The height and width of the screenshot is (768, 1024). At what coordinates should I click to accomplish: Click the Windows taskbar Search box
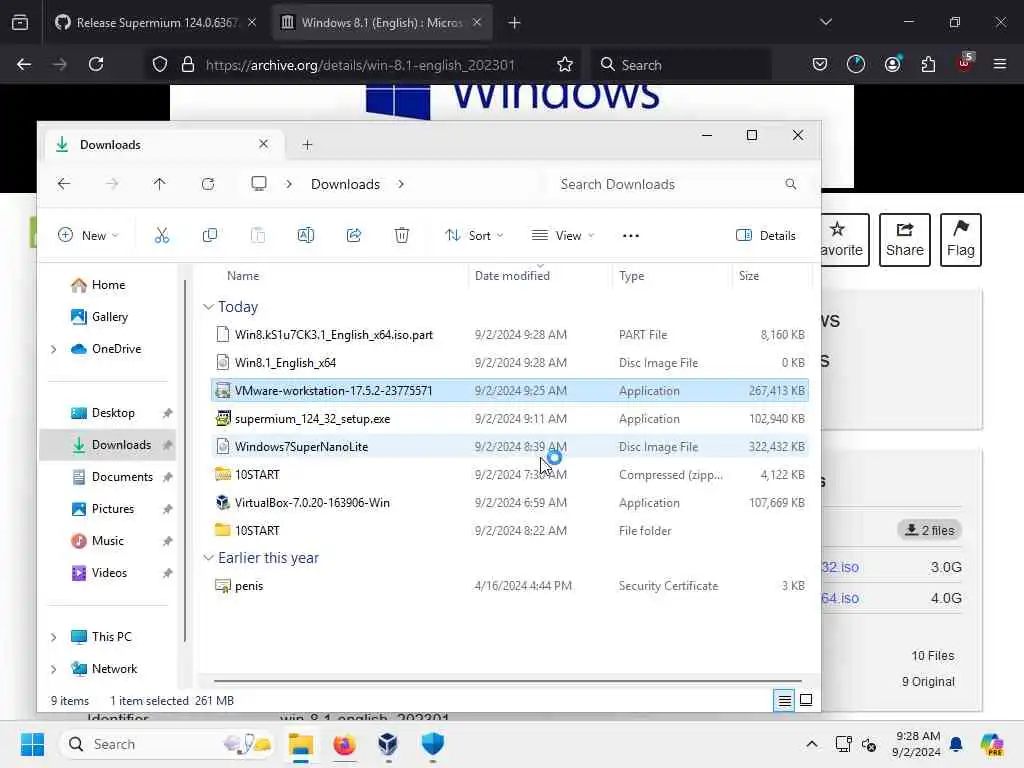167,744
